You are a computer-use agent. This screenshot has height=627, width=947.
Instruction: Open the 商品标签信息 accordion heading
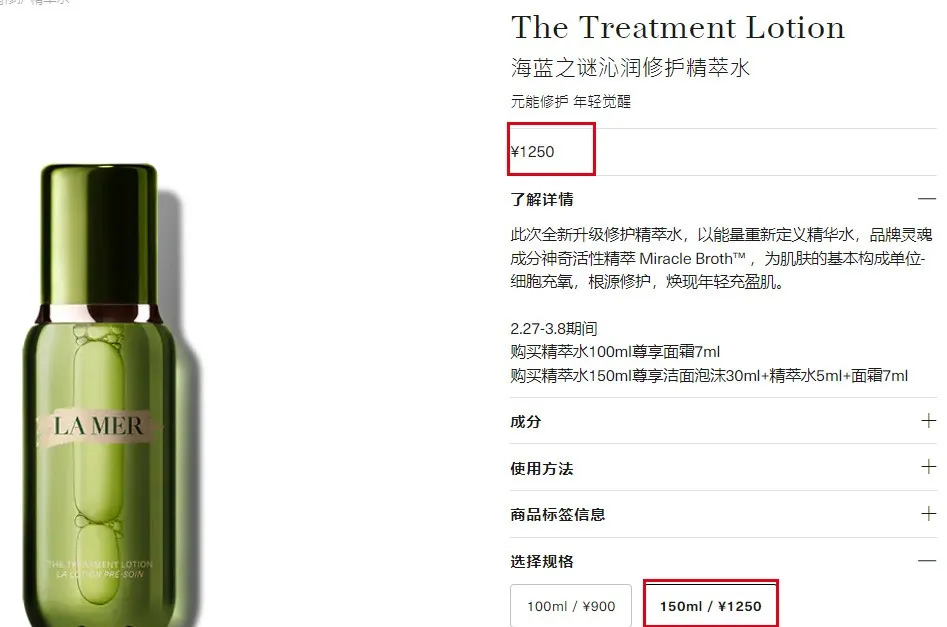[557, 515]
